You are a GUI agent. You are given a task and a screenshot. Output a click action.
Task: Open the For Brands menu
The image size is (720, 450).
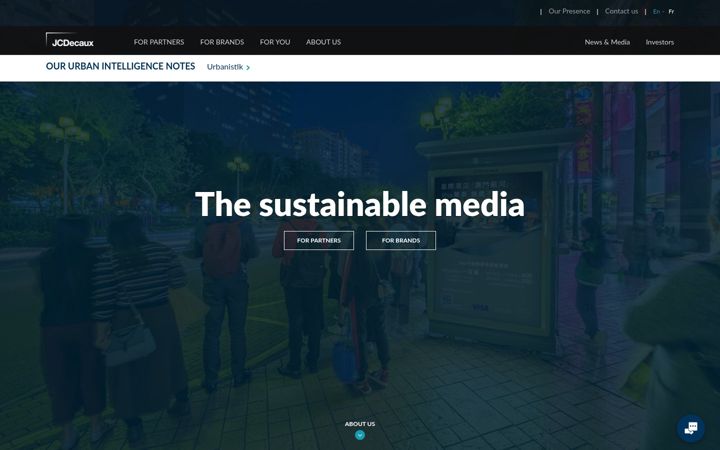pyautogui.click(x=222, y=42)
